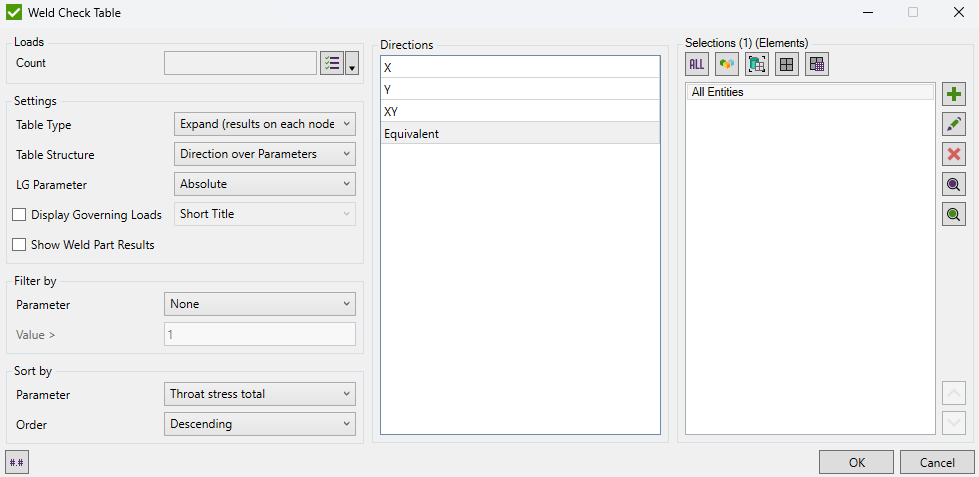Edit selection with the pencil icon
Viewport: 979px width, 477px height.
point(954,124)
